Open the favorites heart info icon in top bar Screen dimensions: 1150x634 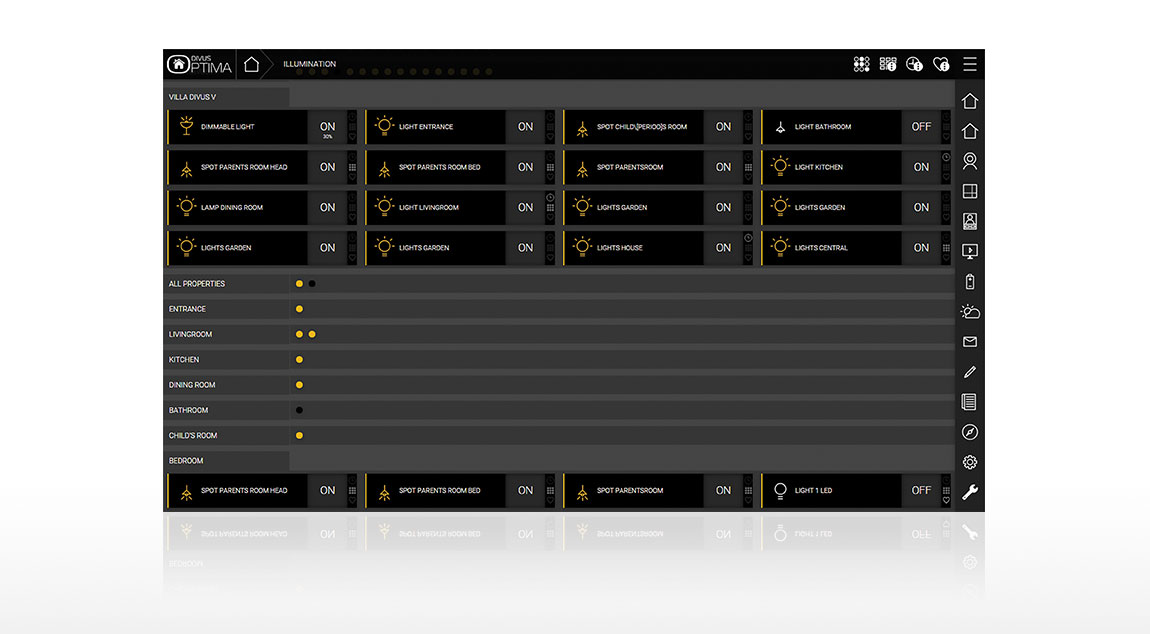coord(940,64)
